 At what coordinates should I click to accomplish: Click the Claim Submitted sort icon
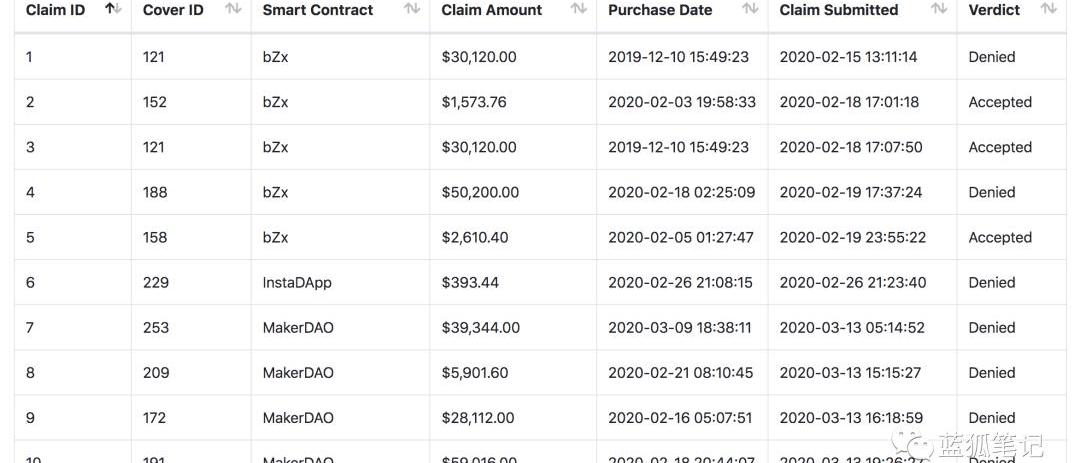[x=939, y=9]
